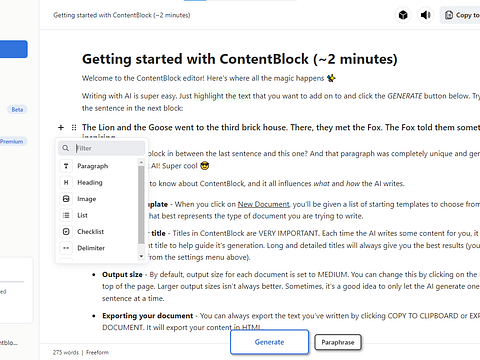
Task: Click the six-dot drag handle icon
Action: click(74, 127)
